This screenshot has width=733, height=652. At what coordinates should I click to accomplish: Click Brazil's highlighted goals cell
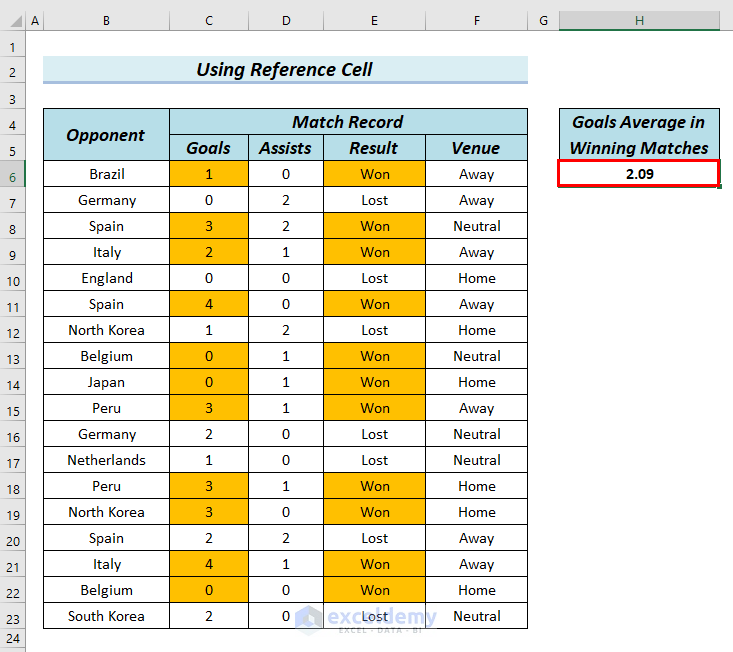209,174
